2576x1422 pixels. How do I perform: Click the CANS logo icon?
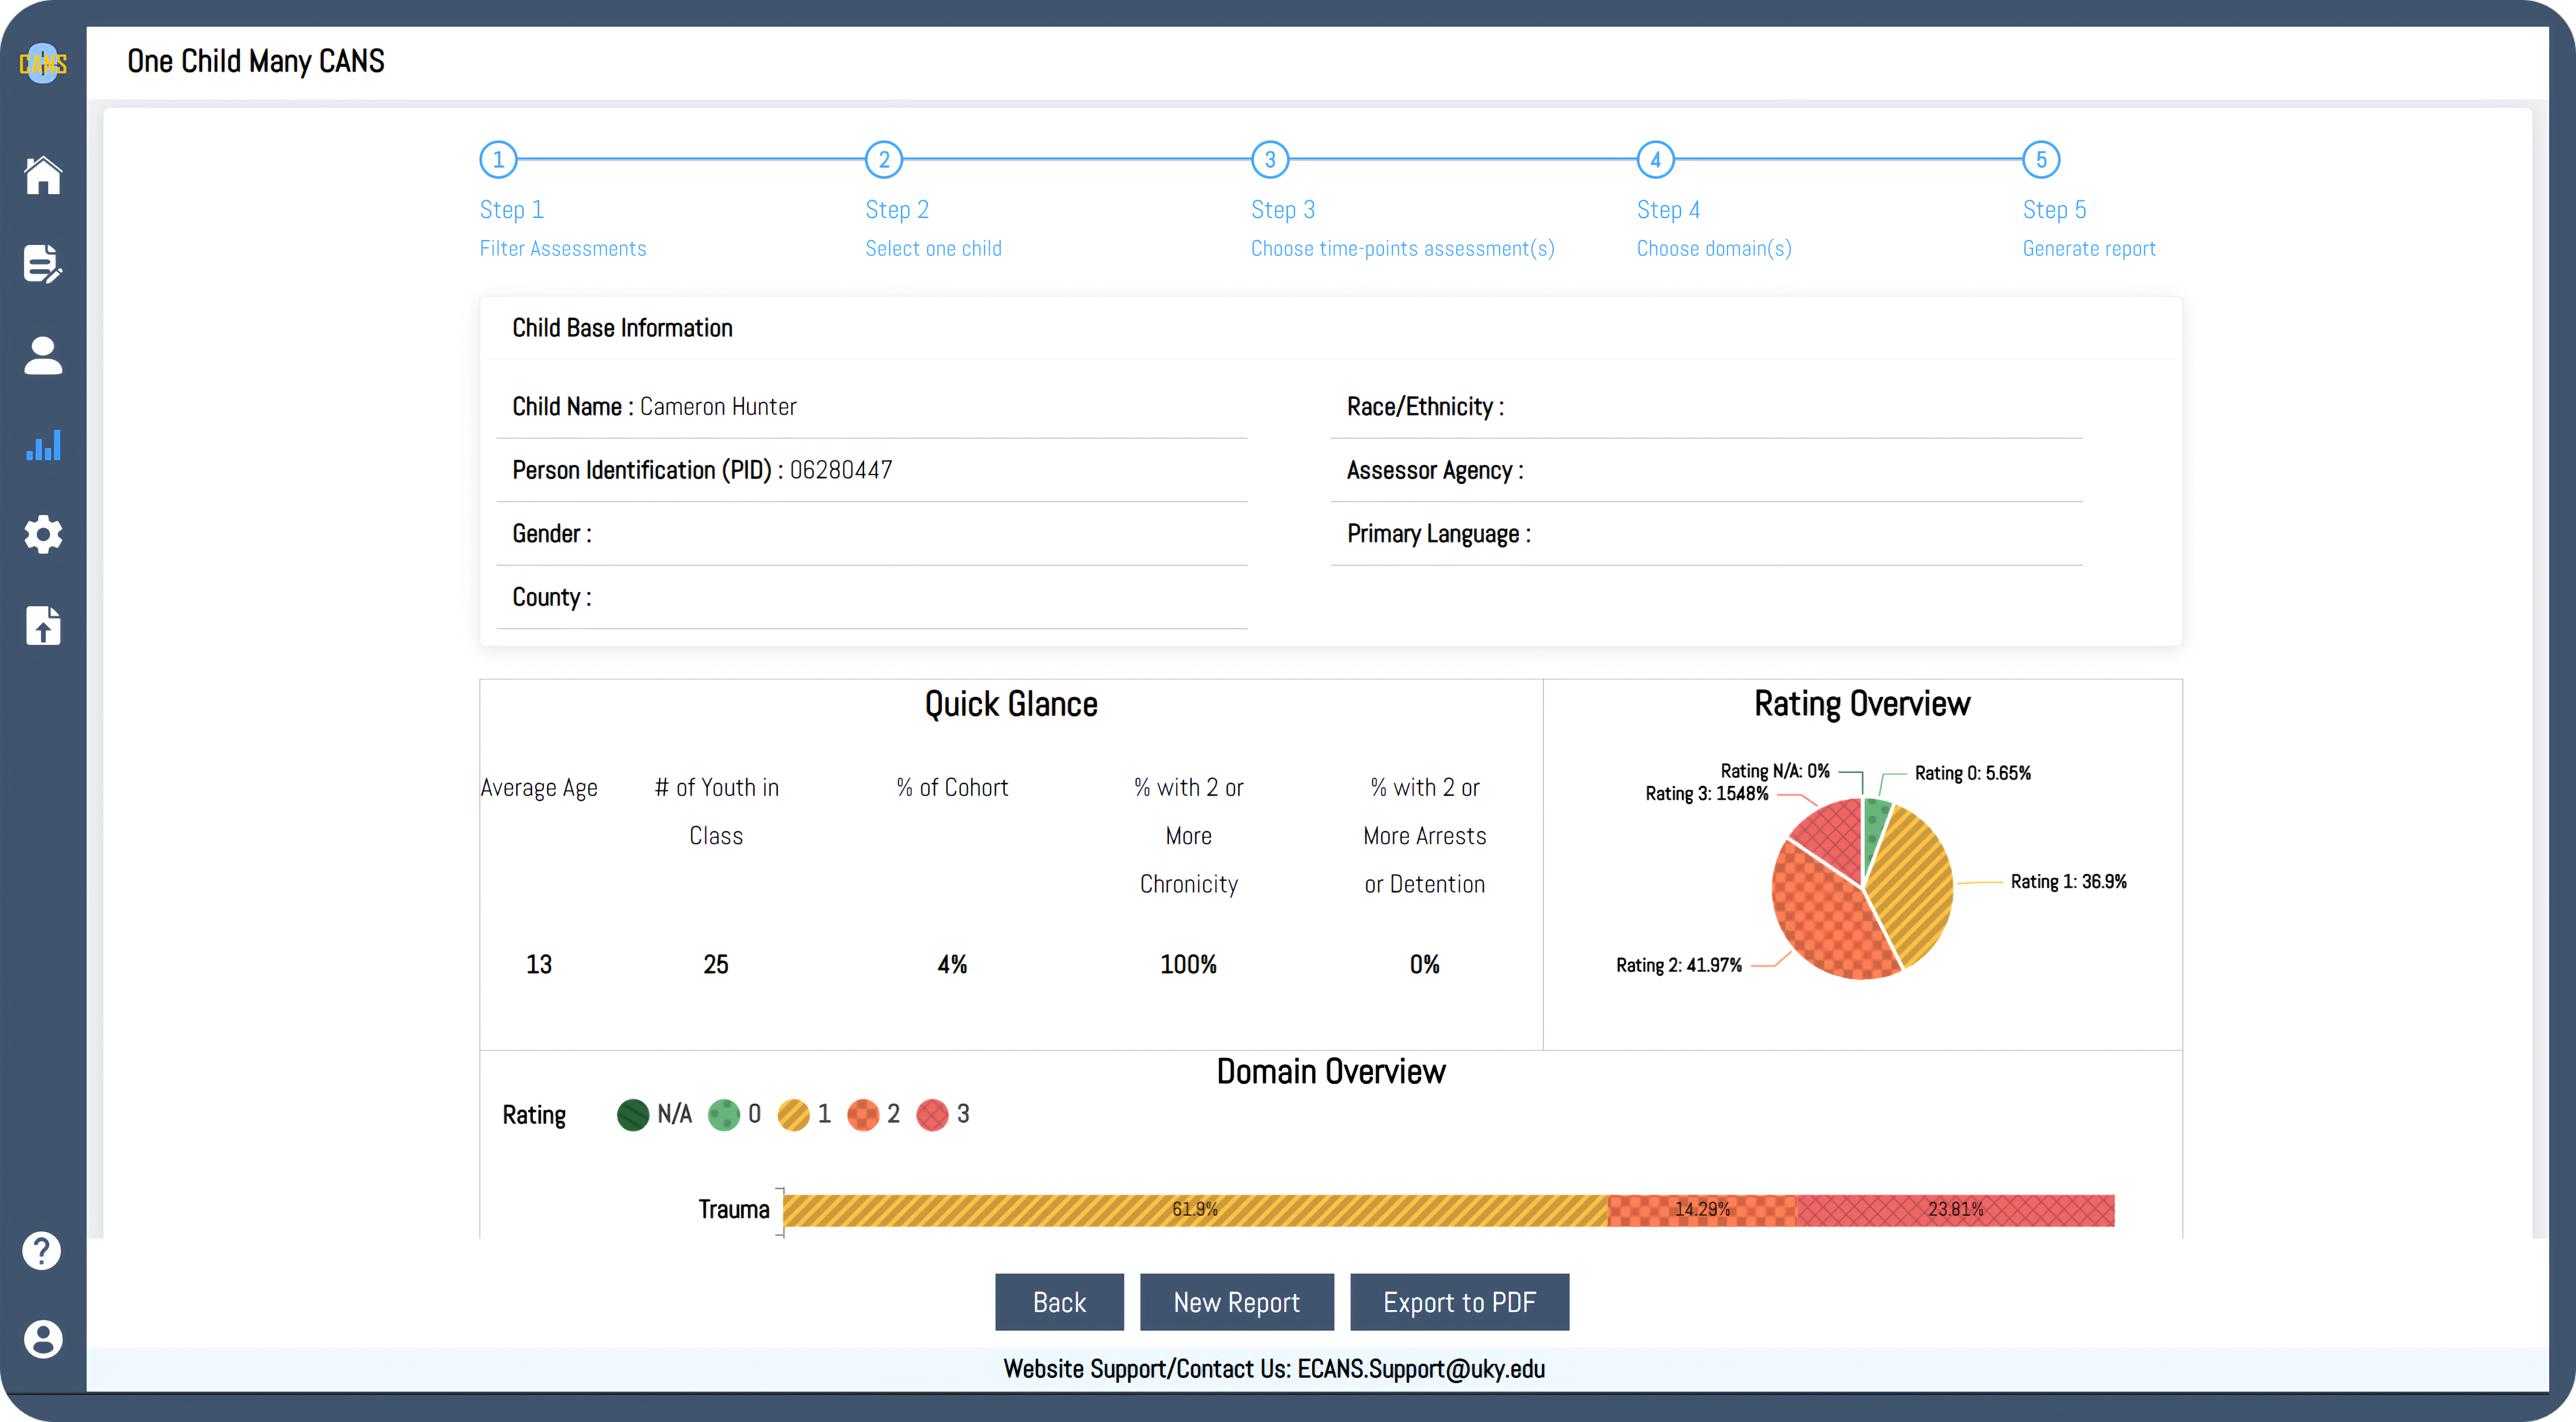click(43, 63)
